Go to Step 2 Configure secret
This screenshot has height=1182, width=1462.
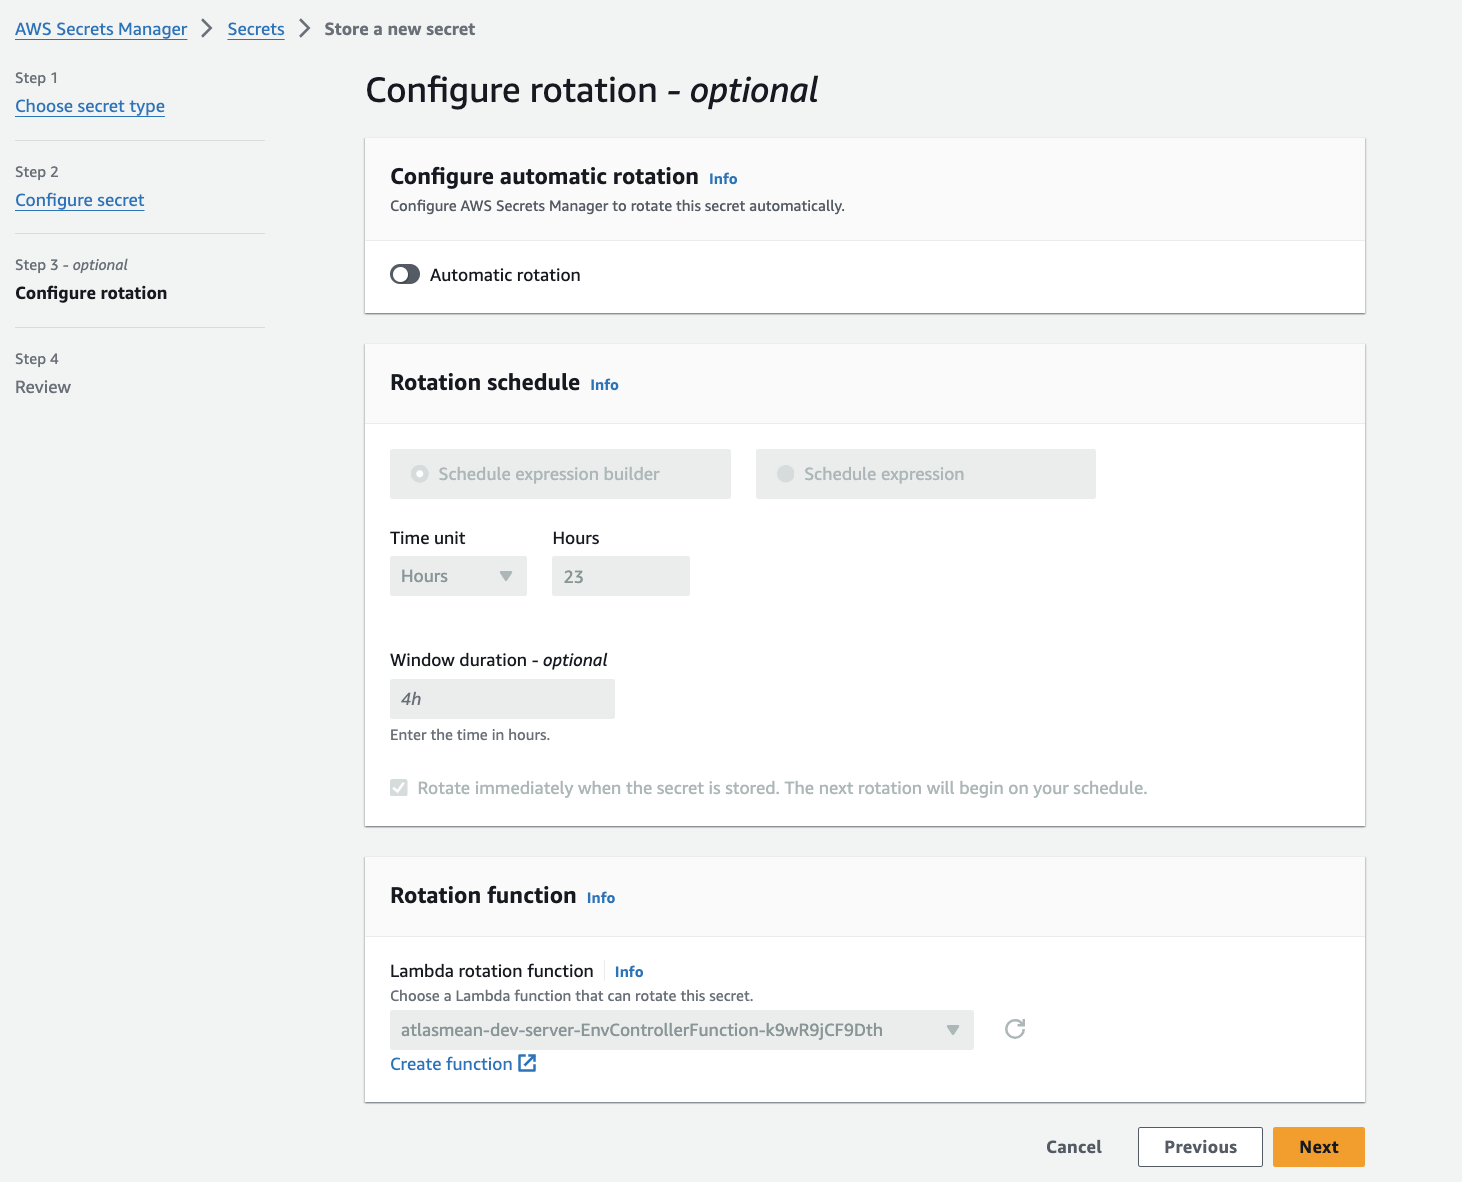tap(80, 200)
